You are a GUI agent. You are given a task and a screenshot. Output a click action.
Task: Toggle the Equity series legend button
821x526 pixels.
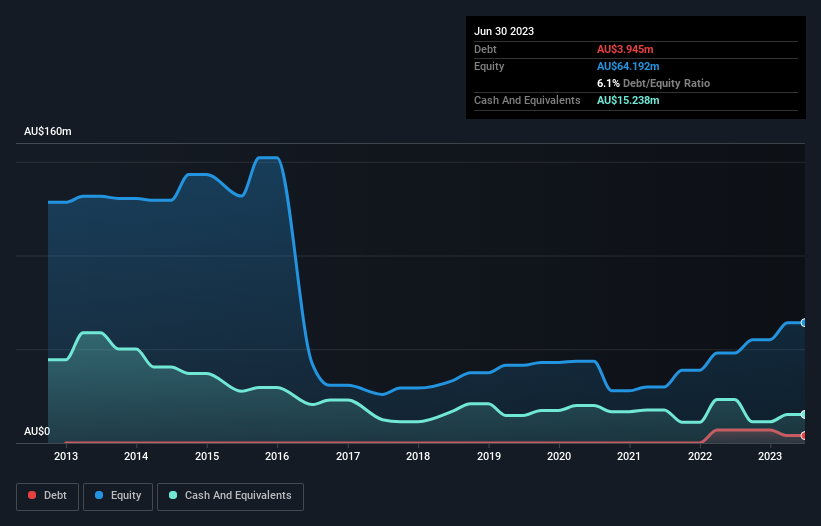click(x=118, y=496)
